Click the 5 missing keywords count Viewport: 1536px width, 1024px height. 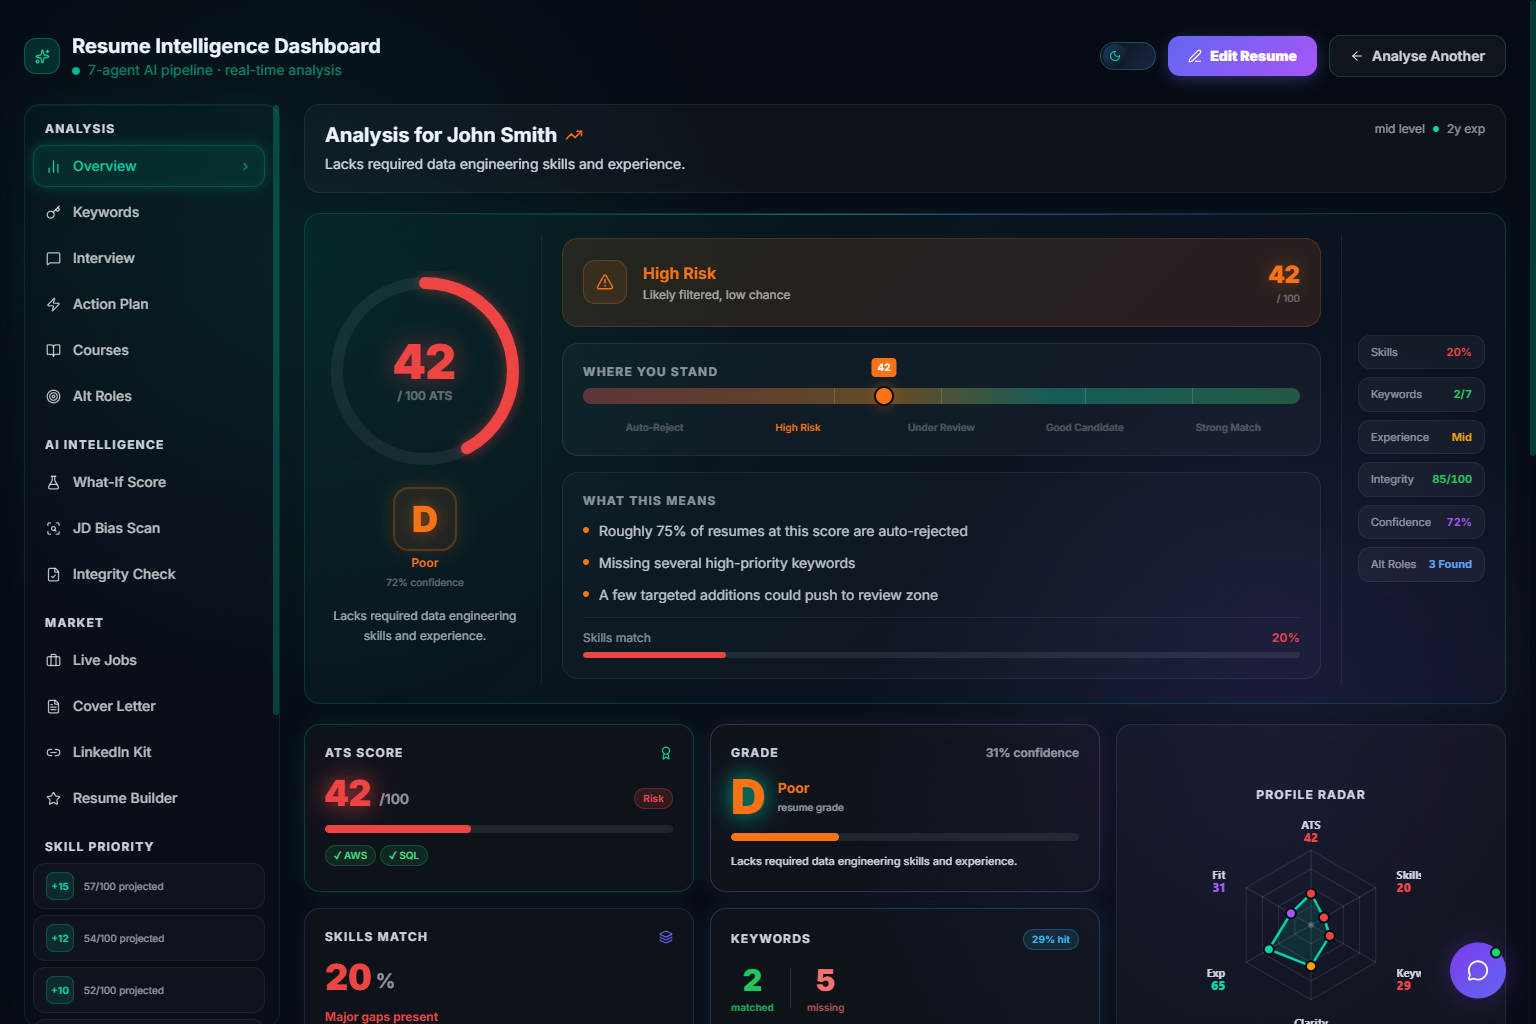tap(825, 980)
